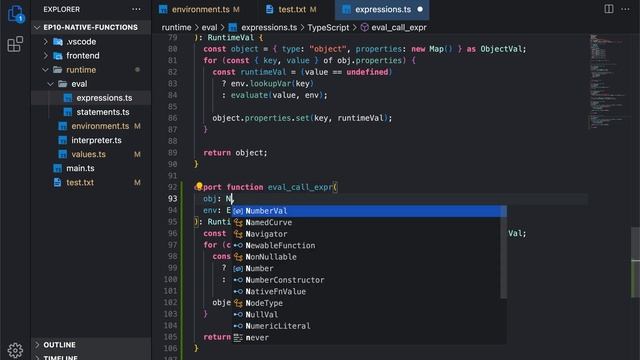Click line number 89 in gutter

(x=173, y=153)
